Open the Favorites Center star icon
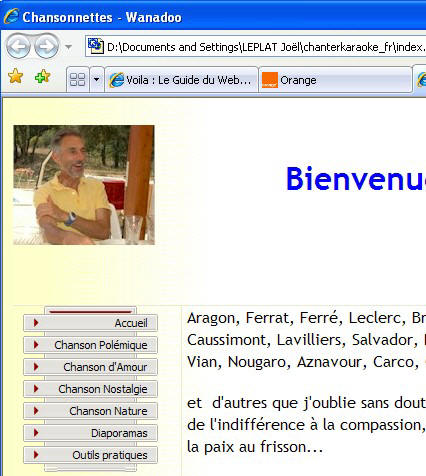 pos(15,76)
